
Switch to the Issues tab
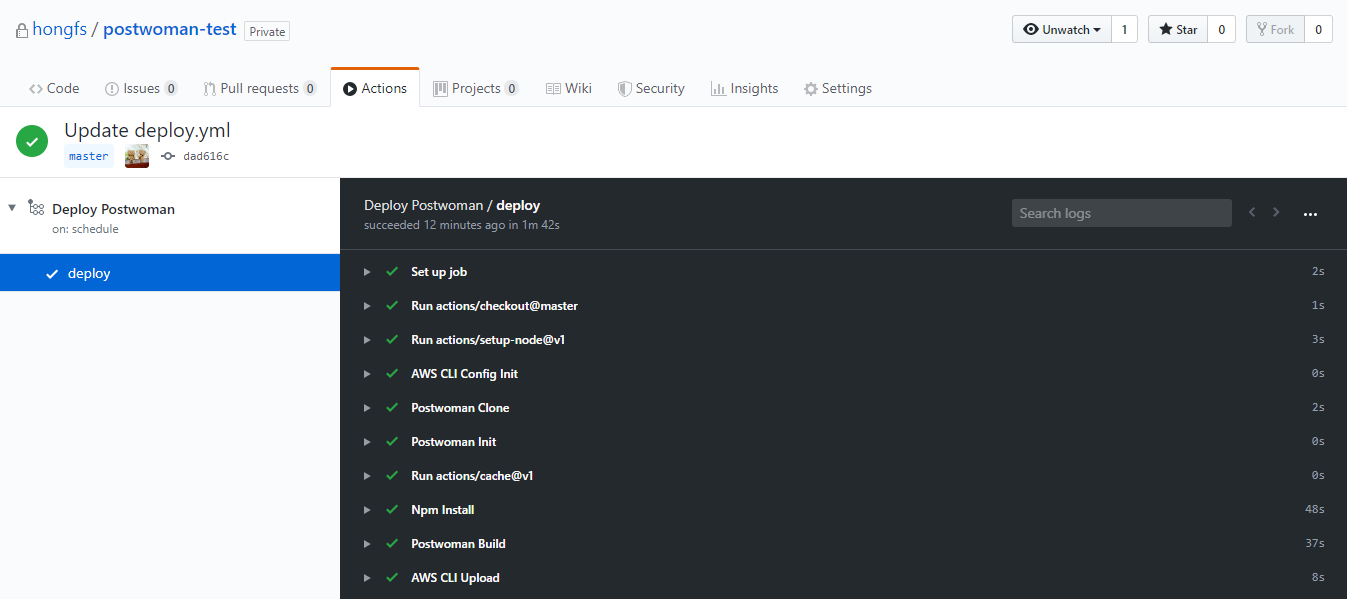pos(141,88)
